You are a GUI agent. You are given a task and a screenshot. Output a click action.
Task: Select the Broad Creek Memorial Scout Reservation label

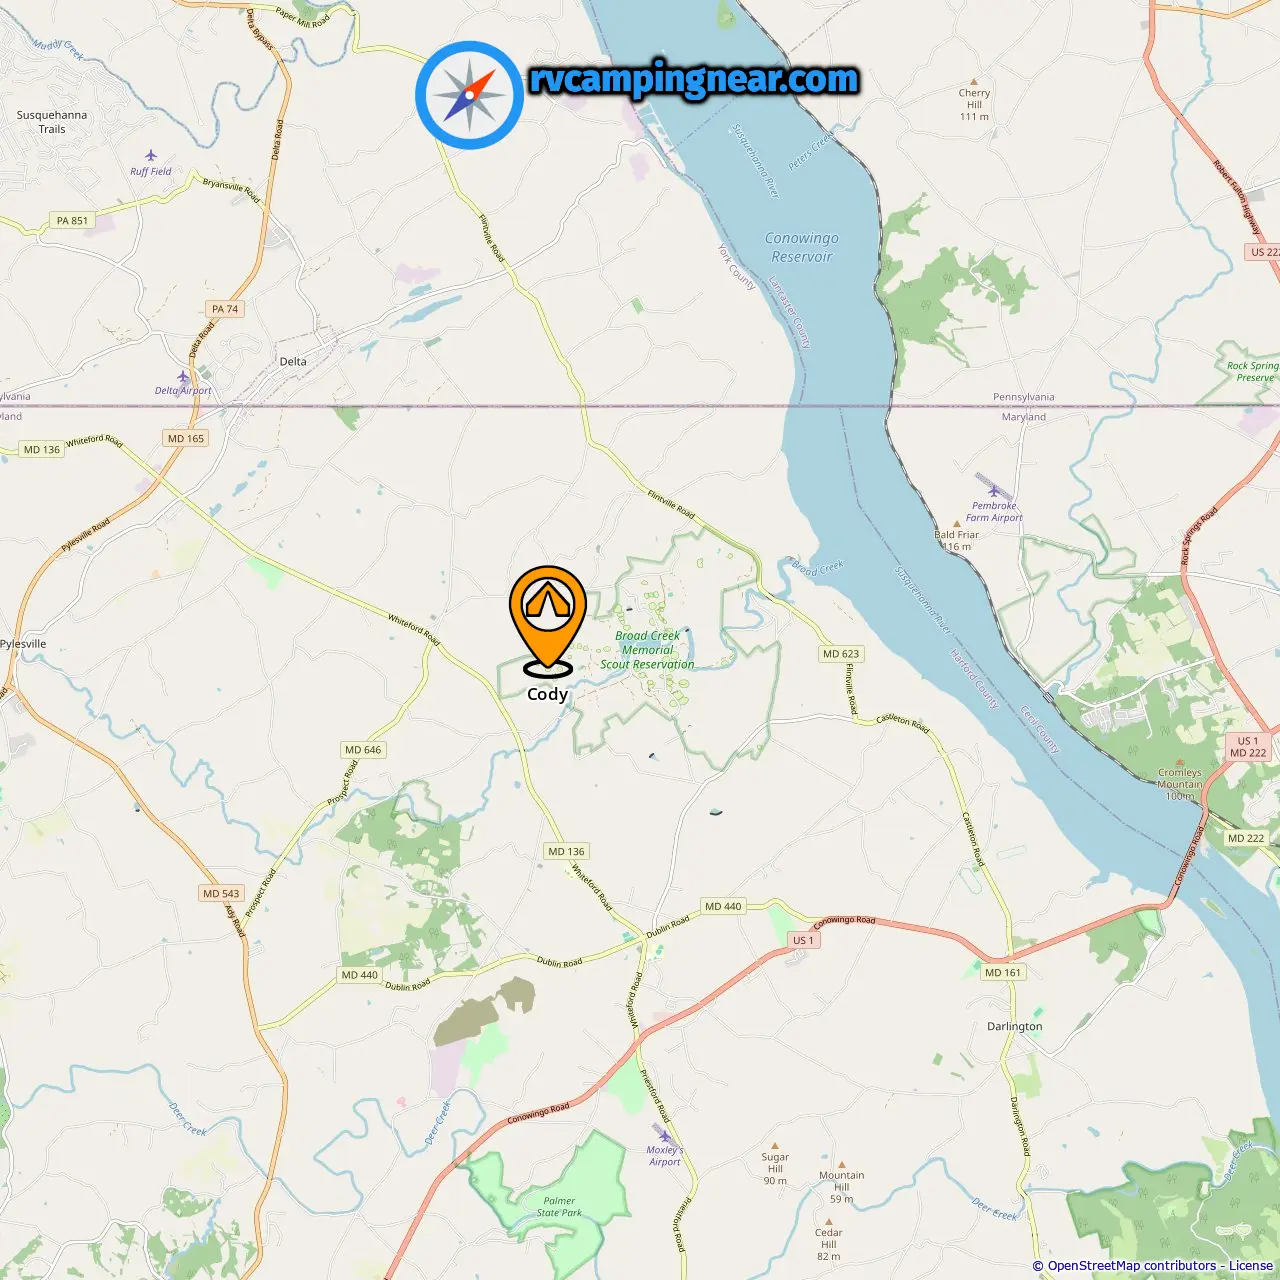pyautogui.click(x=647, y=650)
